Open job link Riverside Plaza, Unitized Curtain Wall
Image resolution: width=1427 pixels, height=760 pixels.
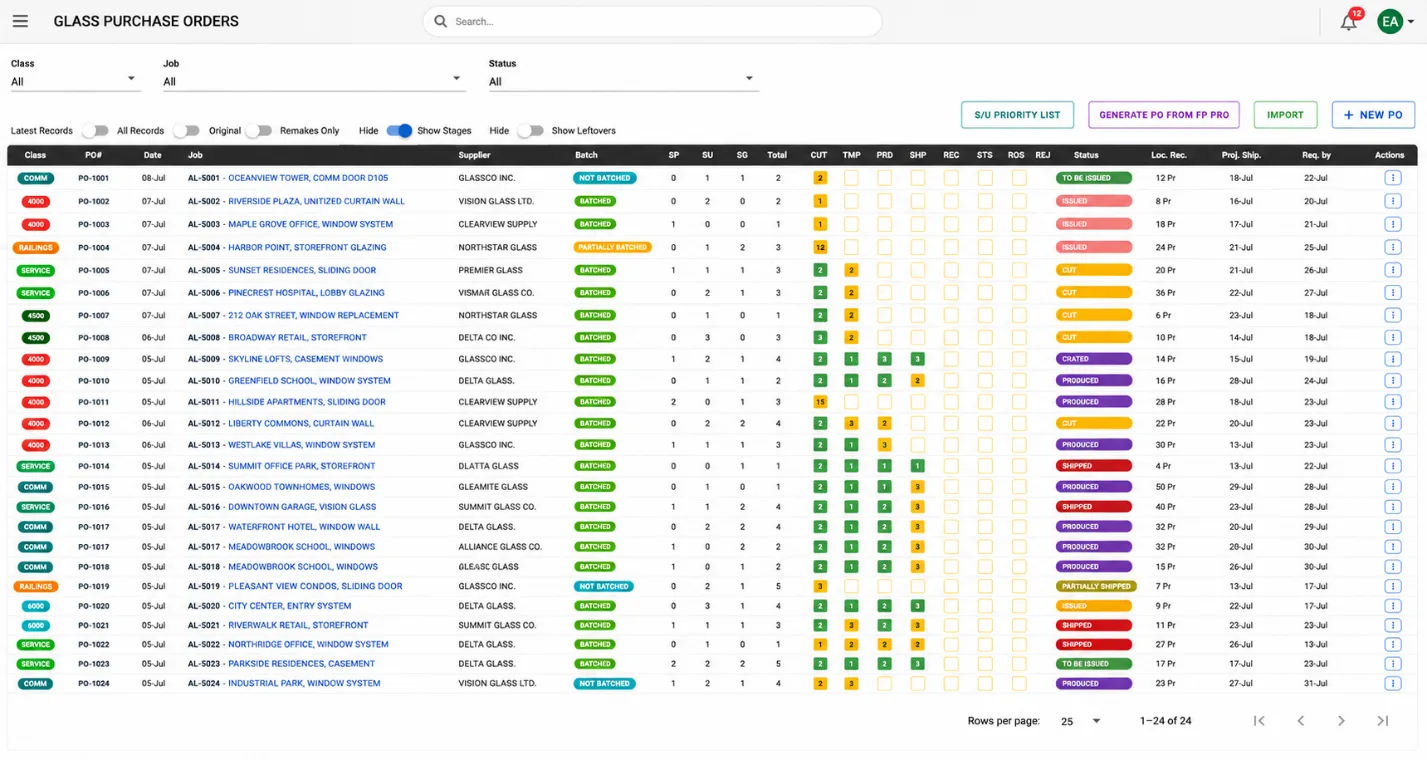pos(316,201)
